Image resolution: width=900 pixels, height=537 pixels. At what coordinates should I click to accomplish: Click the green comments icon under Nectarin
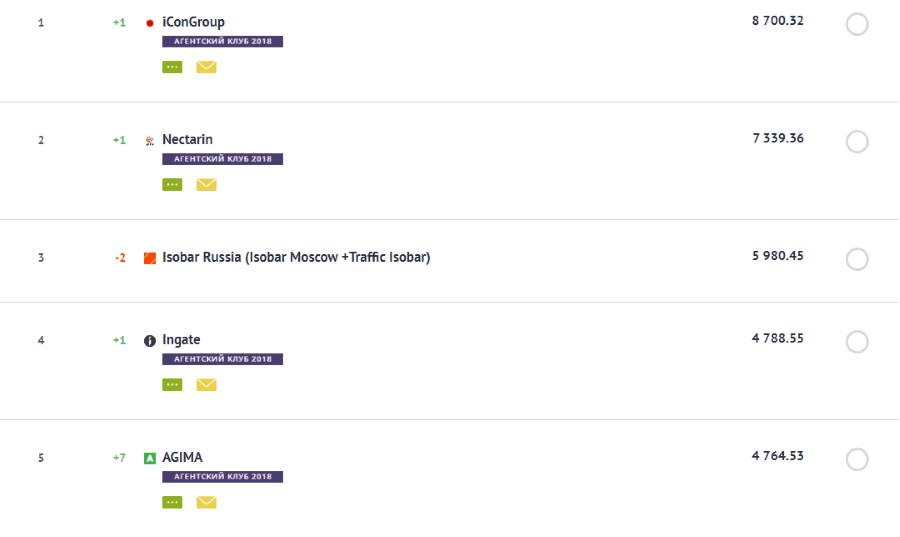pos(172,184)
